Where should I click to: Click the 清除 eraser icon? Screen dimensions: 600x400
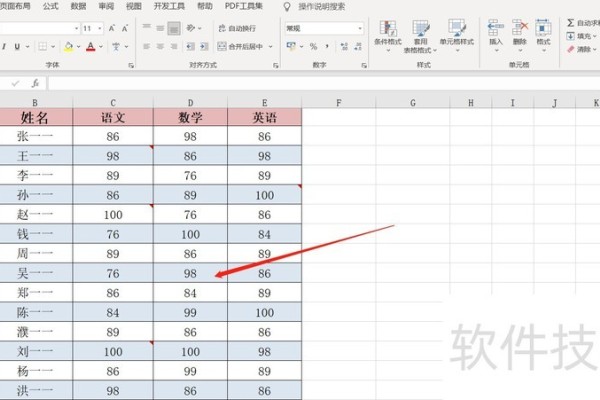click(570, 49)
